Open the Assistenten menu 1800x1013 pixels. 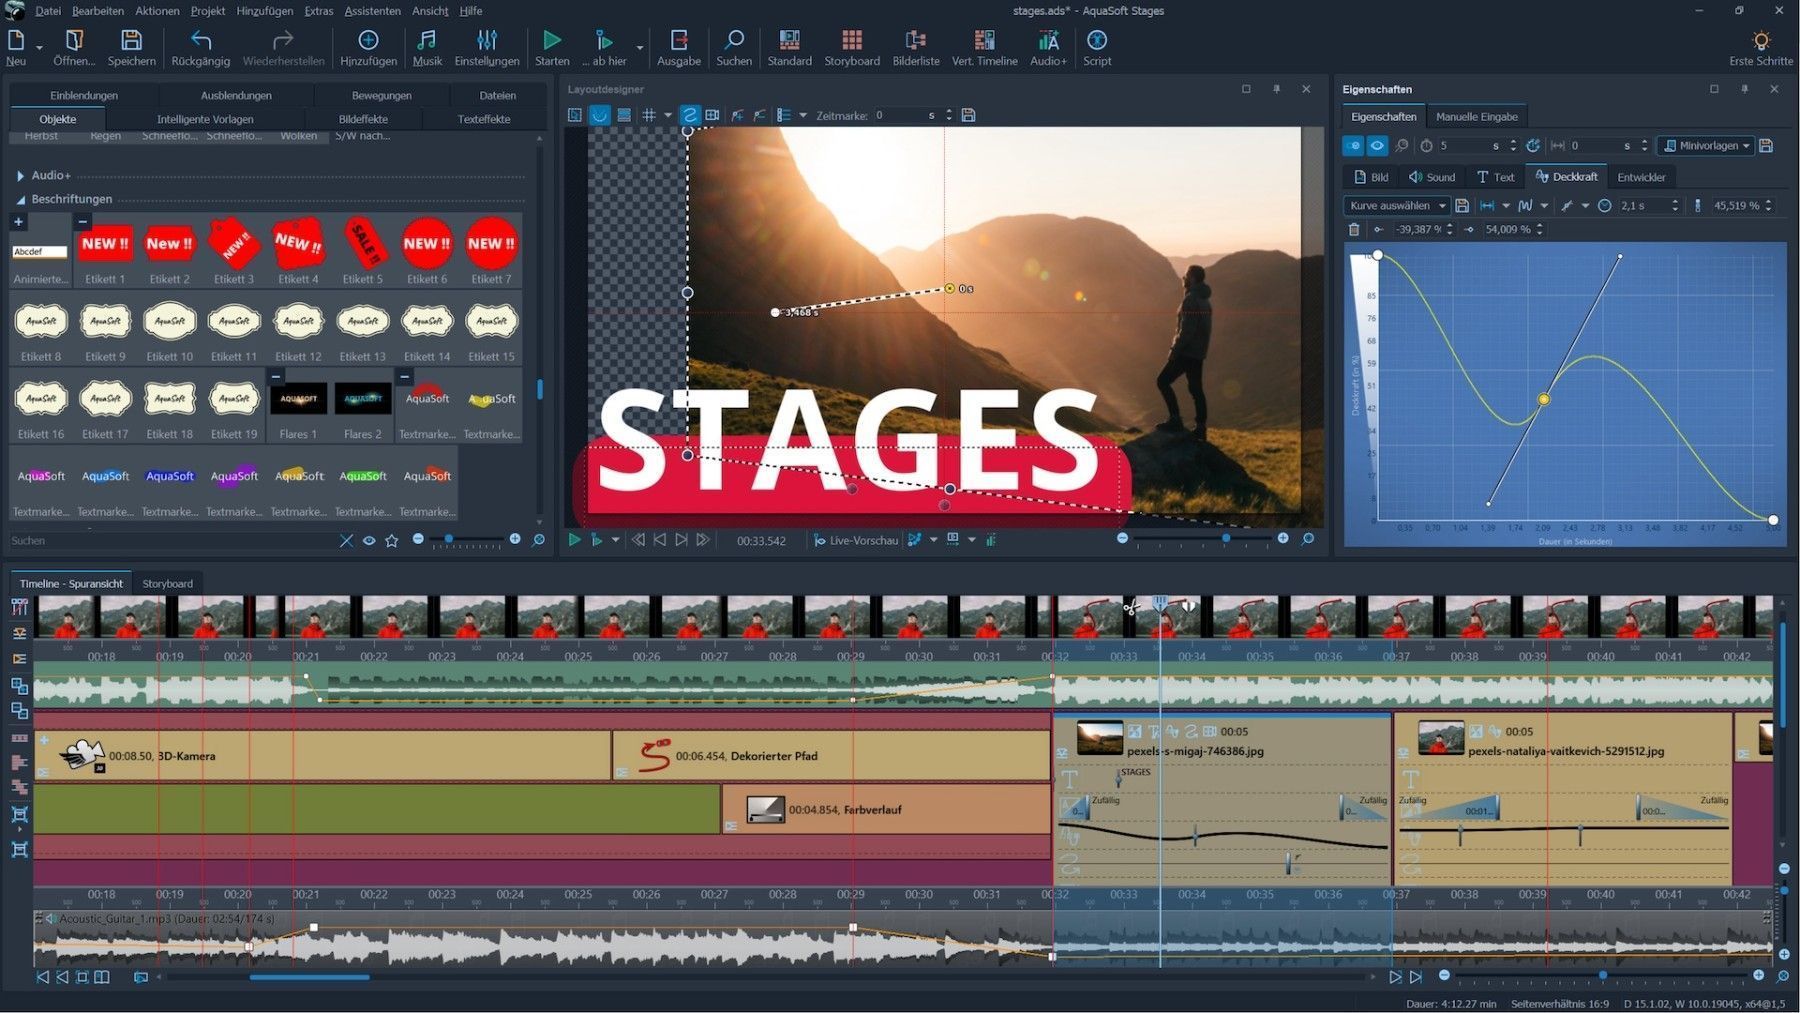pyautogui.click(x=372, y=11)
